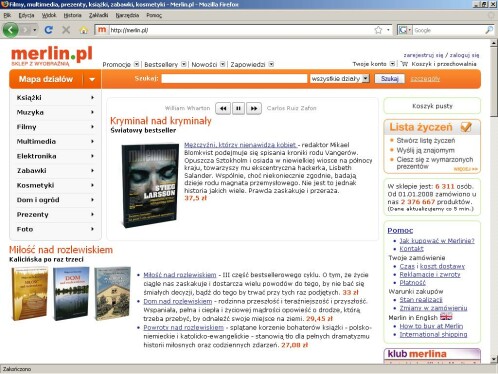Screen dimensions: 498x374
Task: Open the Promocje dropdown arrow
Action: tap(136, 64)
